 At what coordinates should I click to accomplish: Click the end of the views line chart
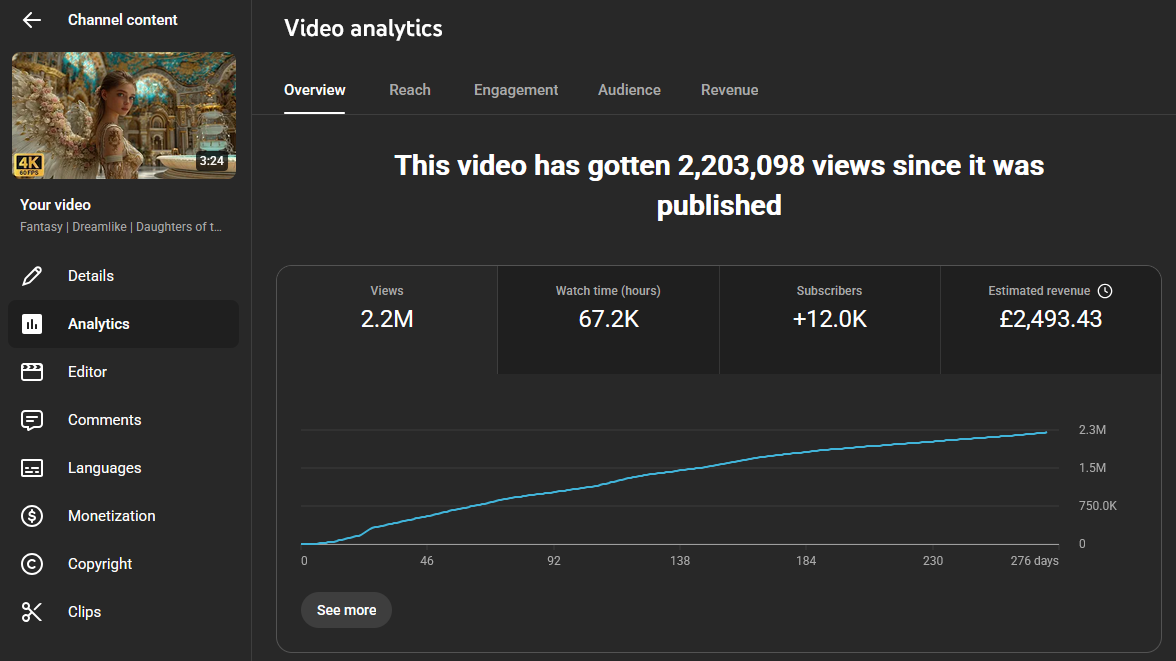[x=1046, y=432]
